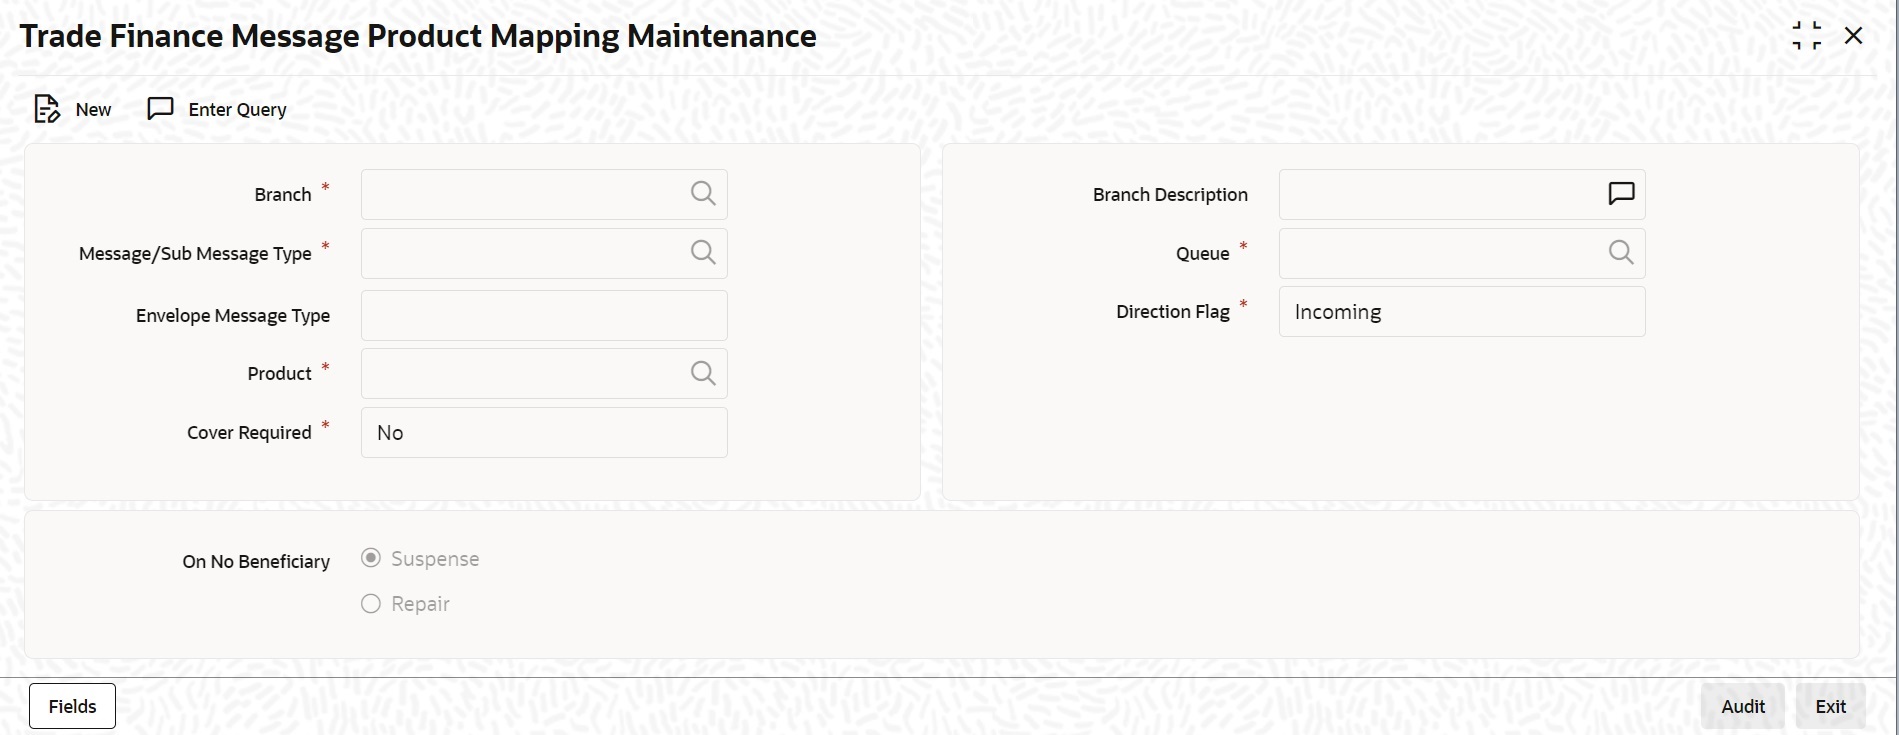Open the Direction Flag dropdown showing Incoming

(x=1462, y=311)
